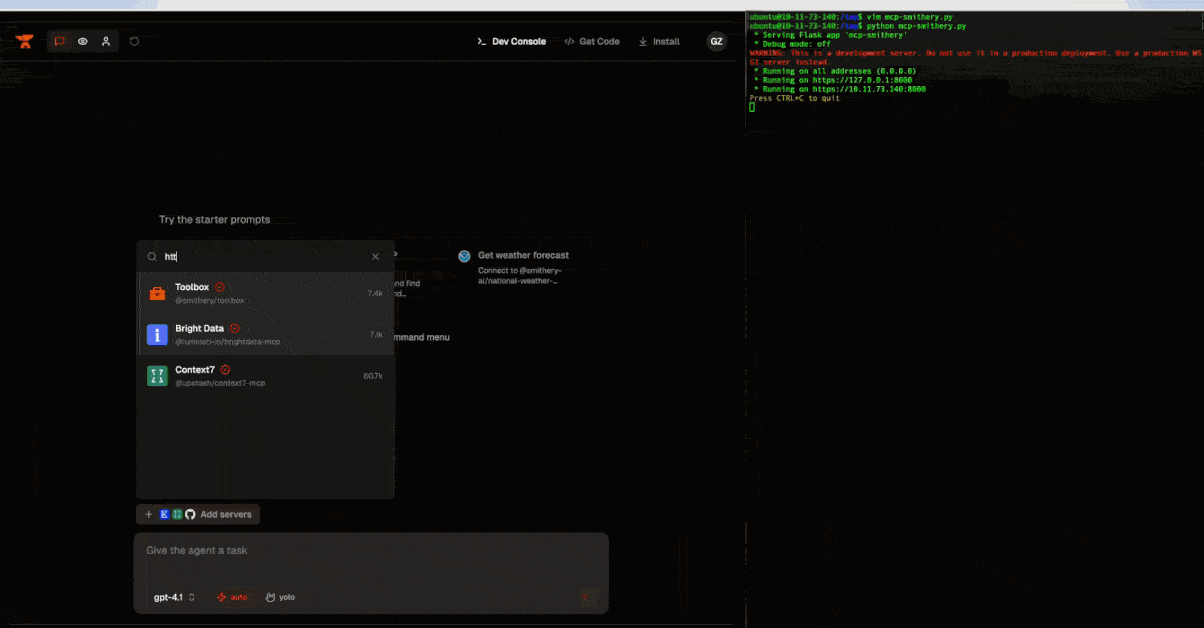The height and width of the screenshot is (628, 1204).
Task: Click the plus icon beside Add servers
Action: 149,514
